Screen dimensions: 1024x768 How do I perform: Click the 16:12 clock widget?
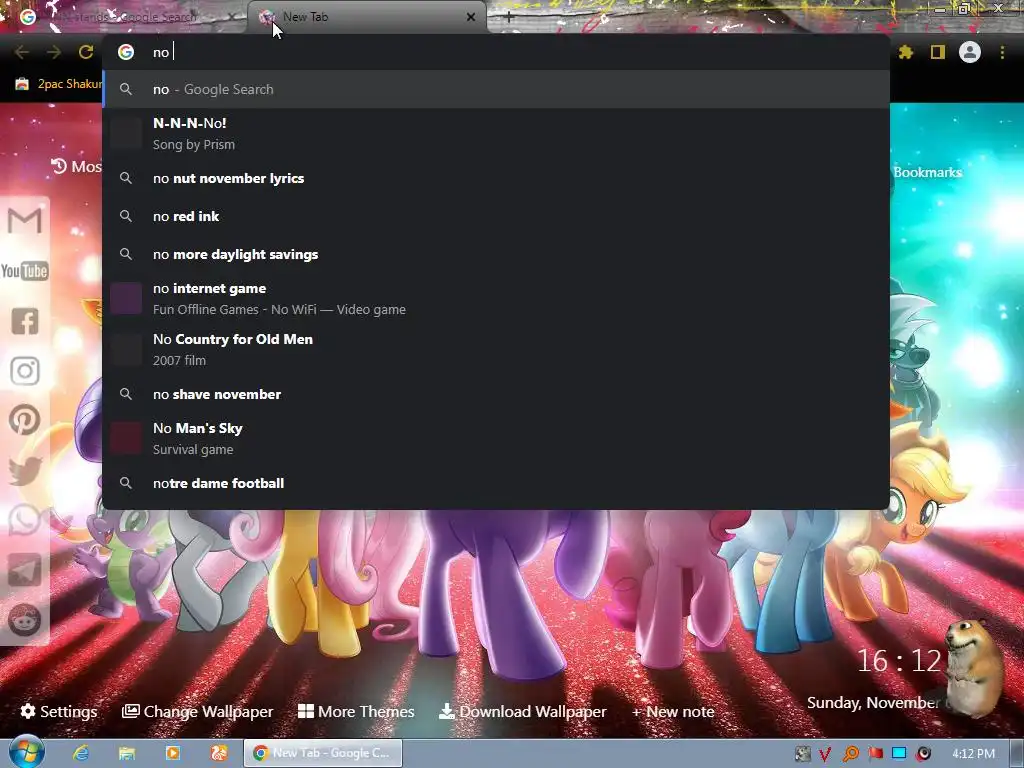click(x=899, y=661)
